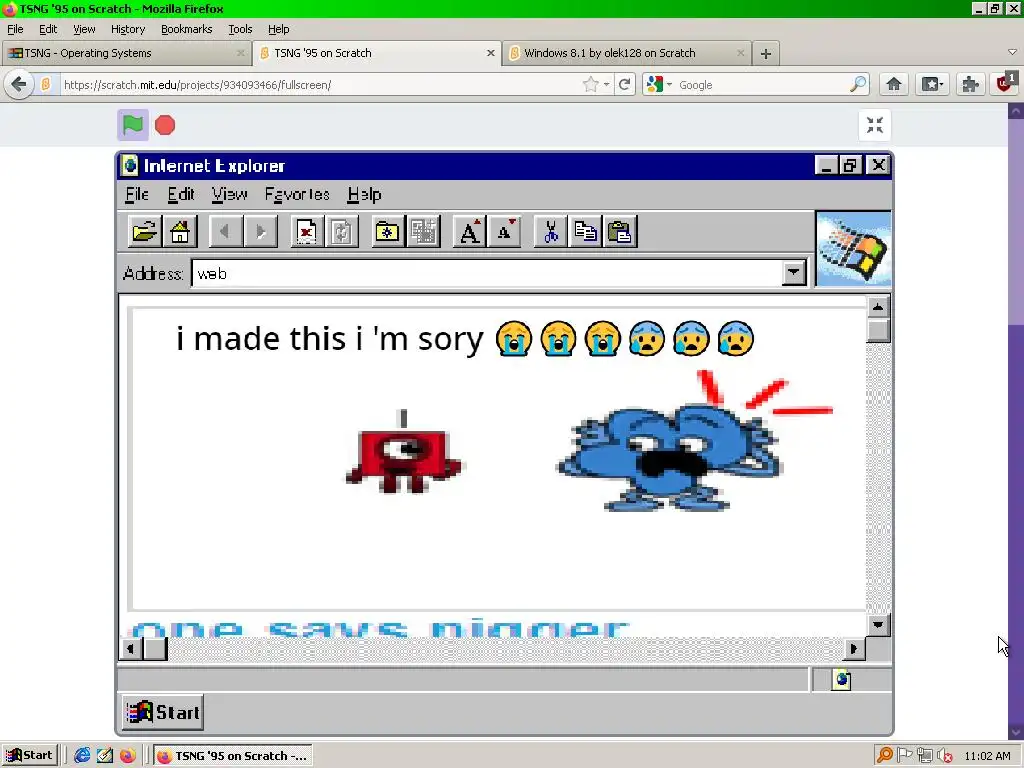The width and height of the screenshot is (1024, 768).
Task: Open Firefox's Tools menu
Action: pyautogui.click(x=240, y=29)
